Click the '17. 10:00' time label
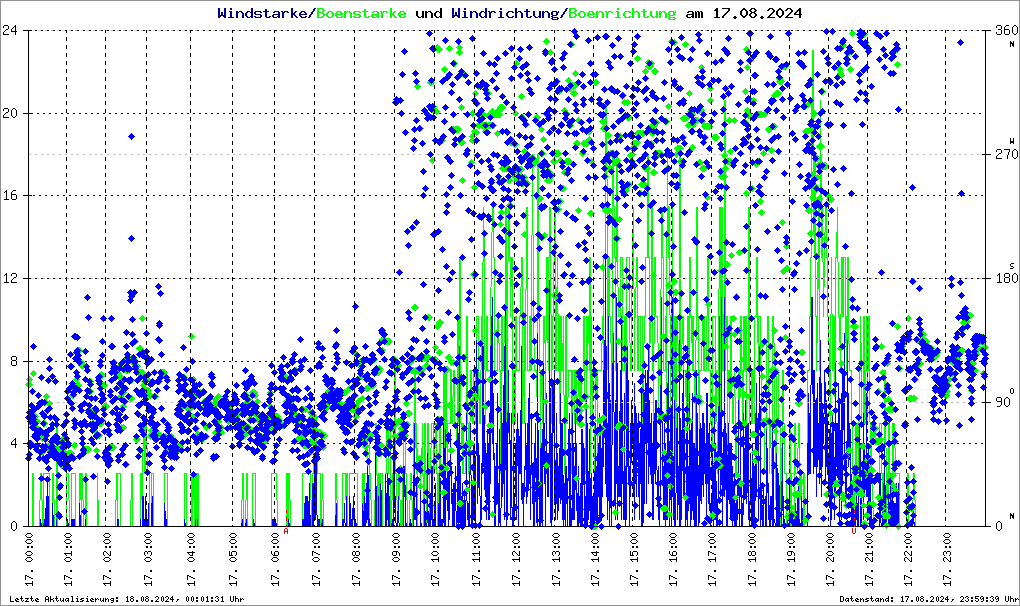The height and width of the screenshot is (606, 1020). [435, 559]
